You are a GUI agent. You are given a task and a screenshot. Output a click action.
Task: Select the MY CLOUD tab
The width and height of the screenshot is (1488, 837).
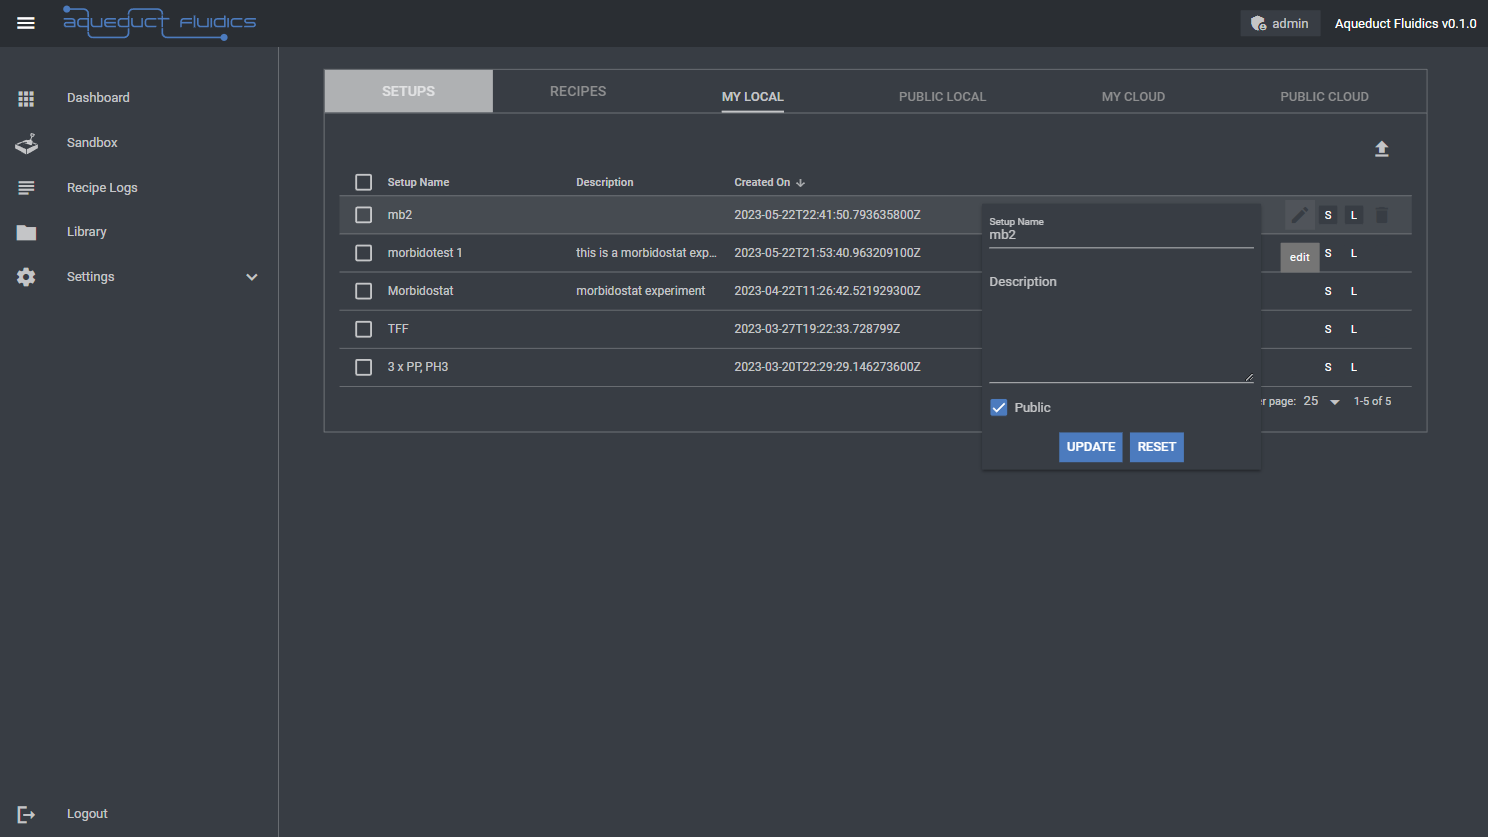tap(1133, 97)
